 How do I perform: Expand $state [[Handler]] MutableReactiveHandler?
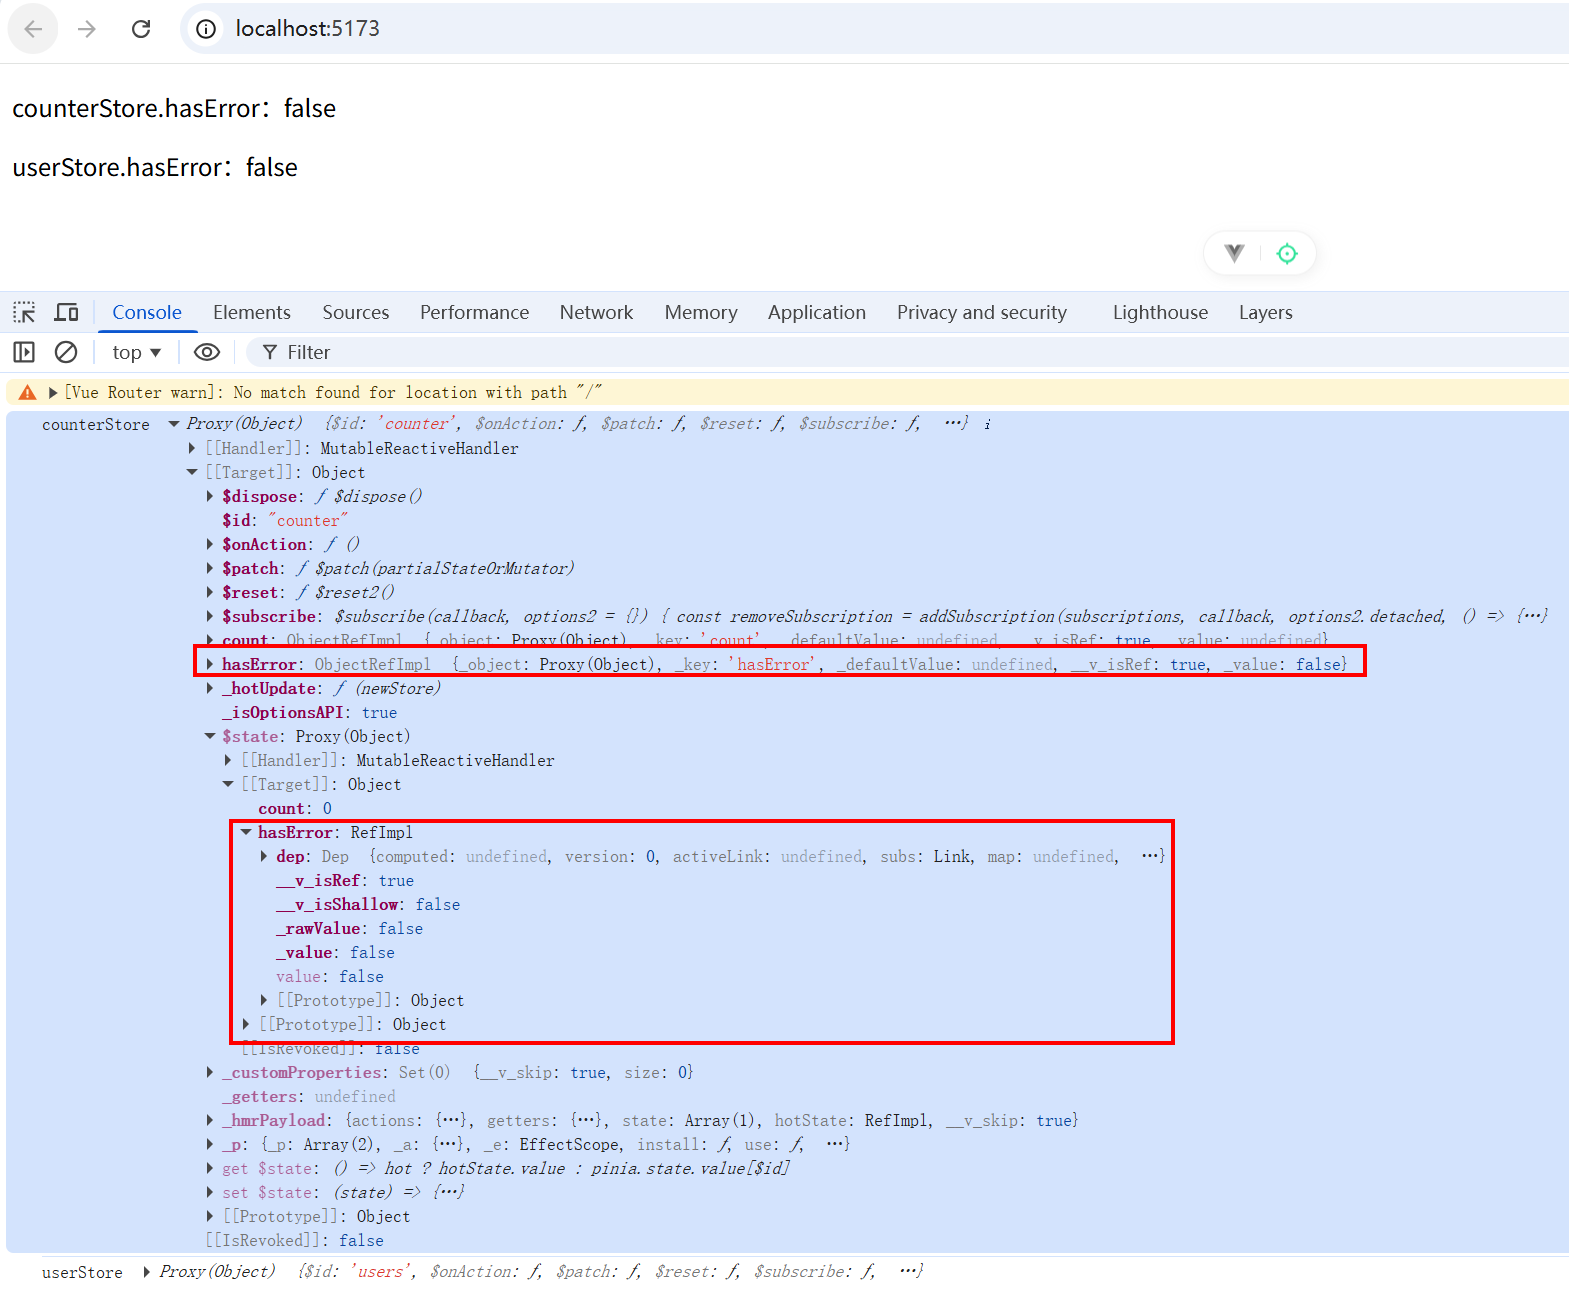[229, 761]
